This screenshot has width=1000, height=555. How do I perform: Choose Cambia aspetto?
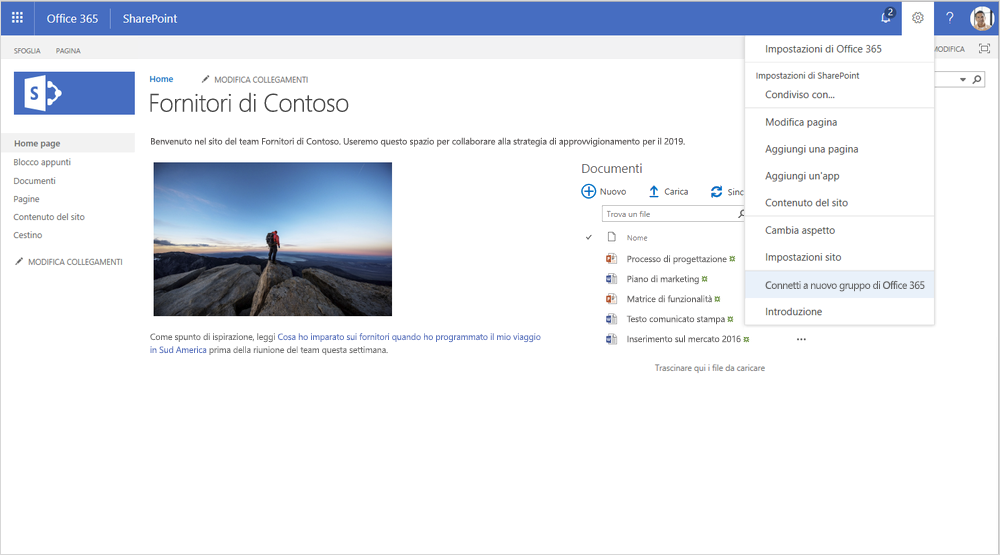click(x=800, y=230)
